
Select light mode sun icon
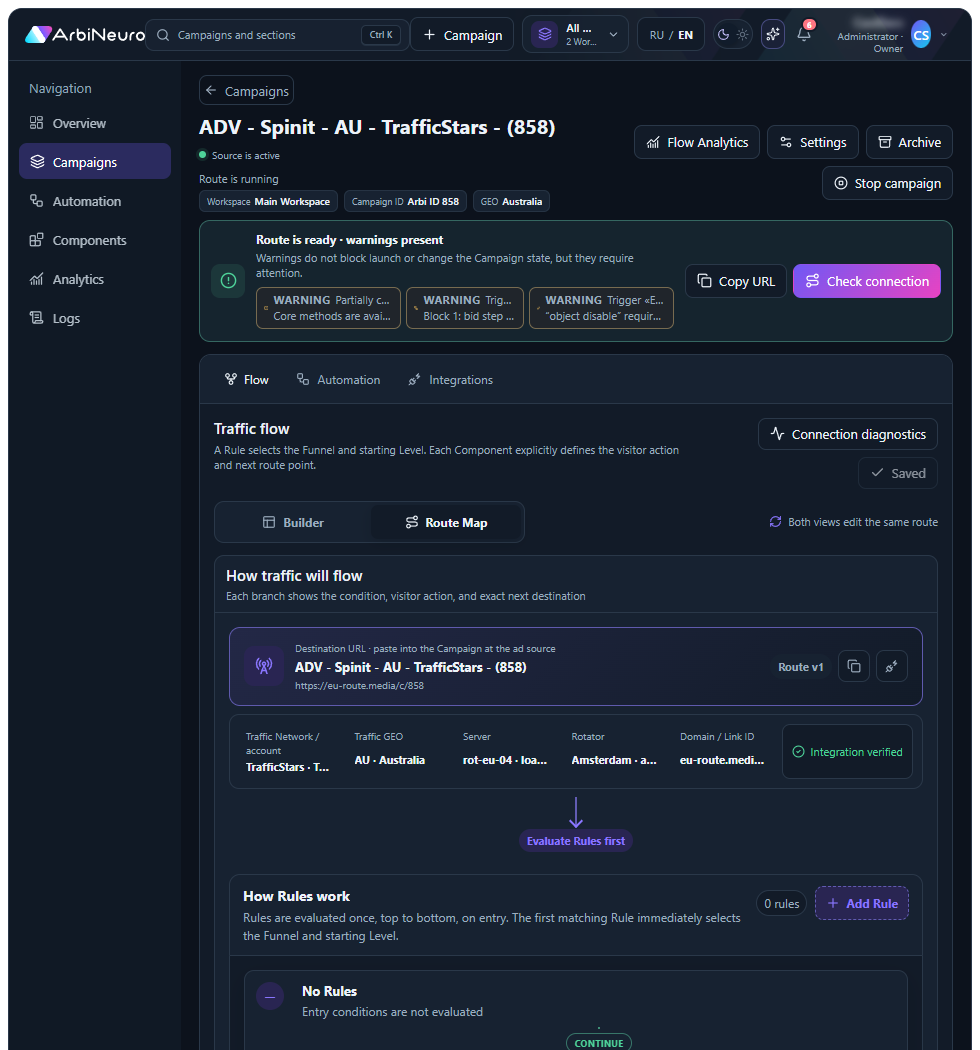pos(742,34)
